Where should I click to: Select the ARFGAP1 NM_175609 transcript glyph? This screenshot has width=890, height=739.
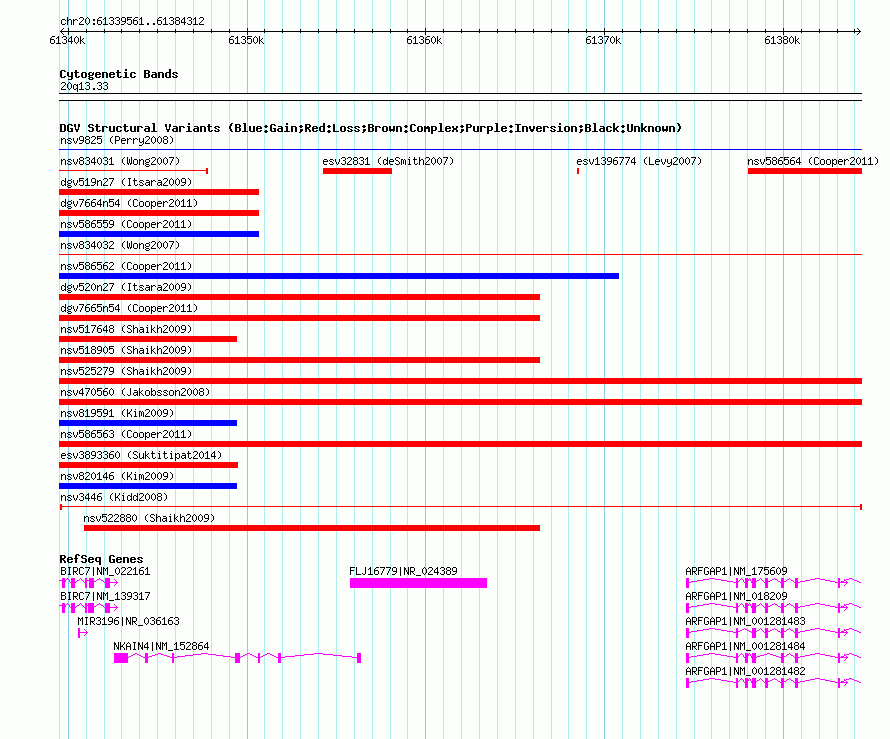773,583
